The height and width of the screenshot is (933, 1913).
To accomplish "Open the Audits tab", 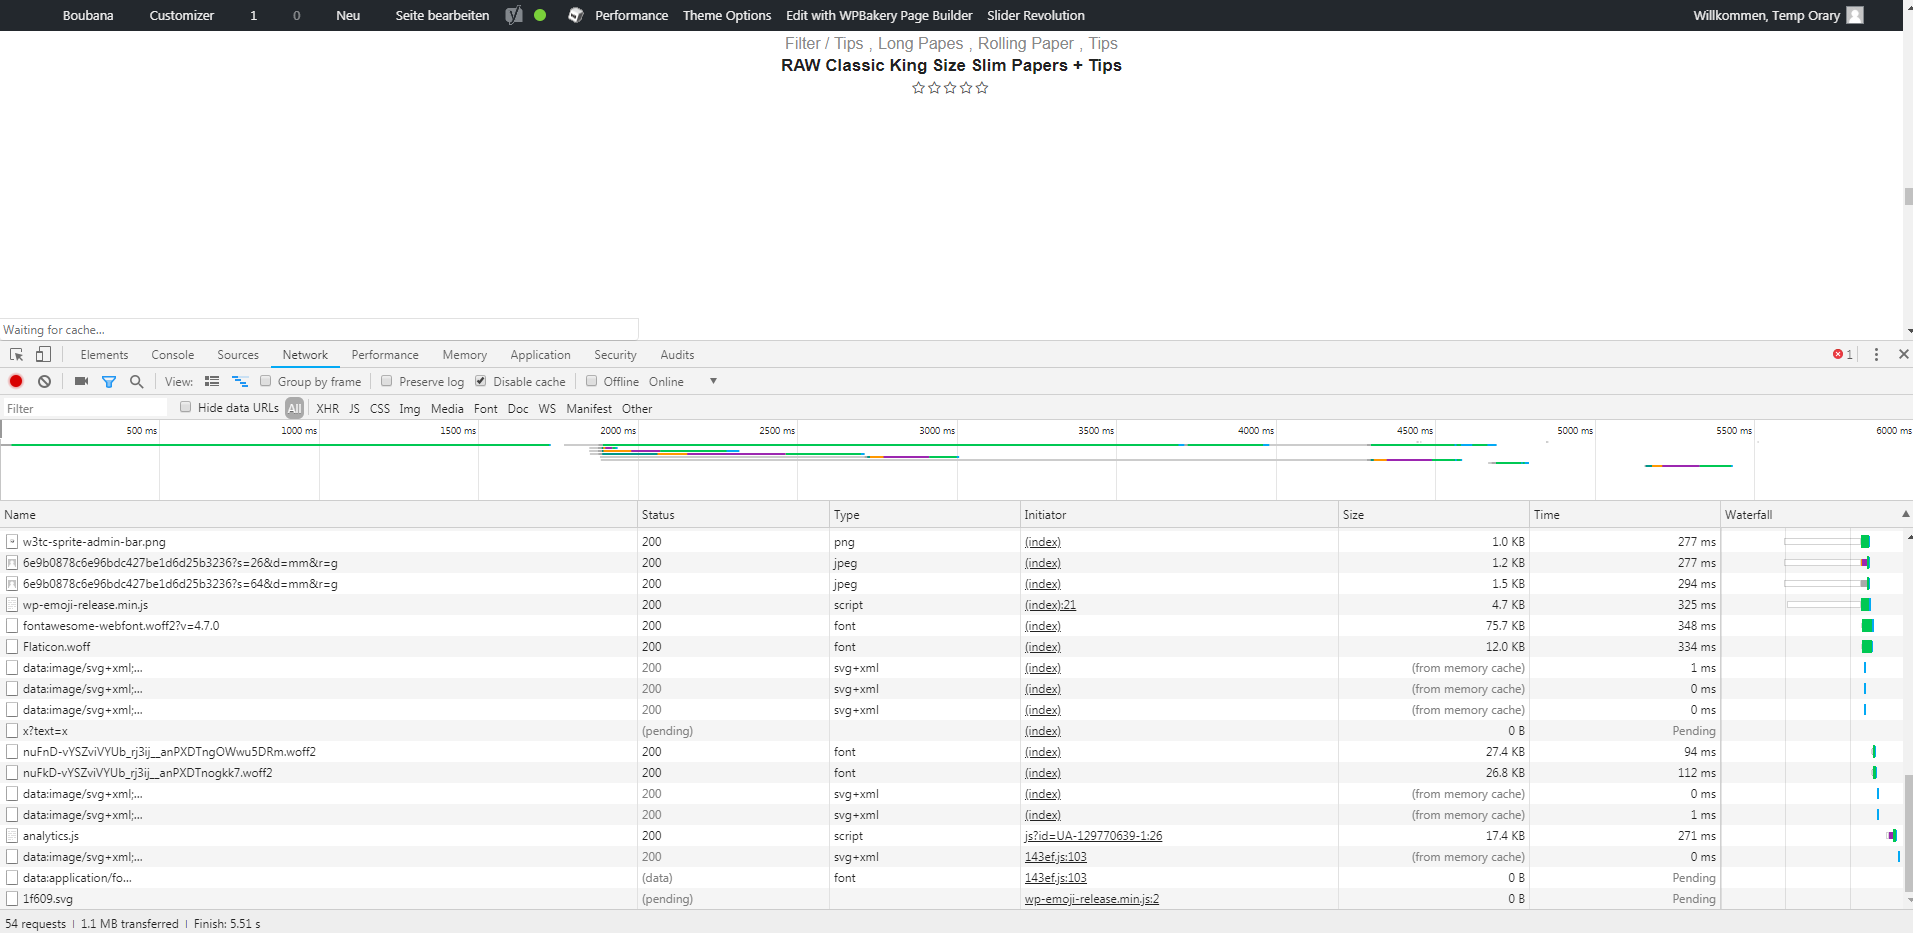I will coord(677,354).
